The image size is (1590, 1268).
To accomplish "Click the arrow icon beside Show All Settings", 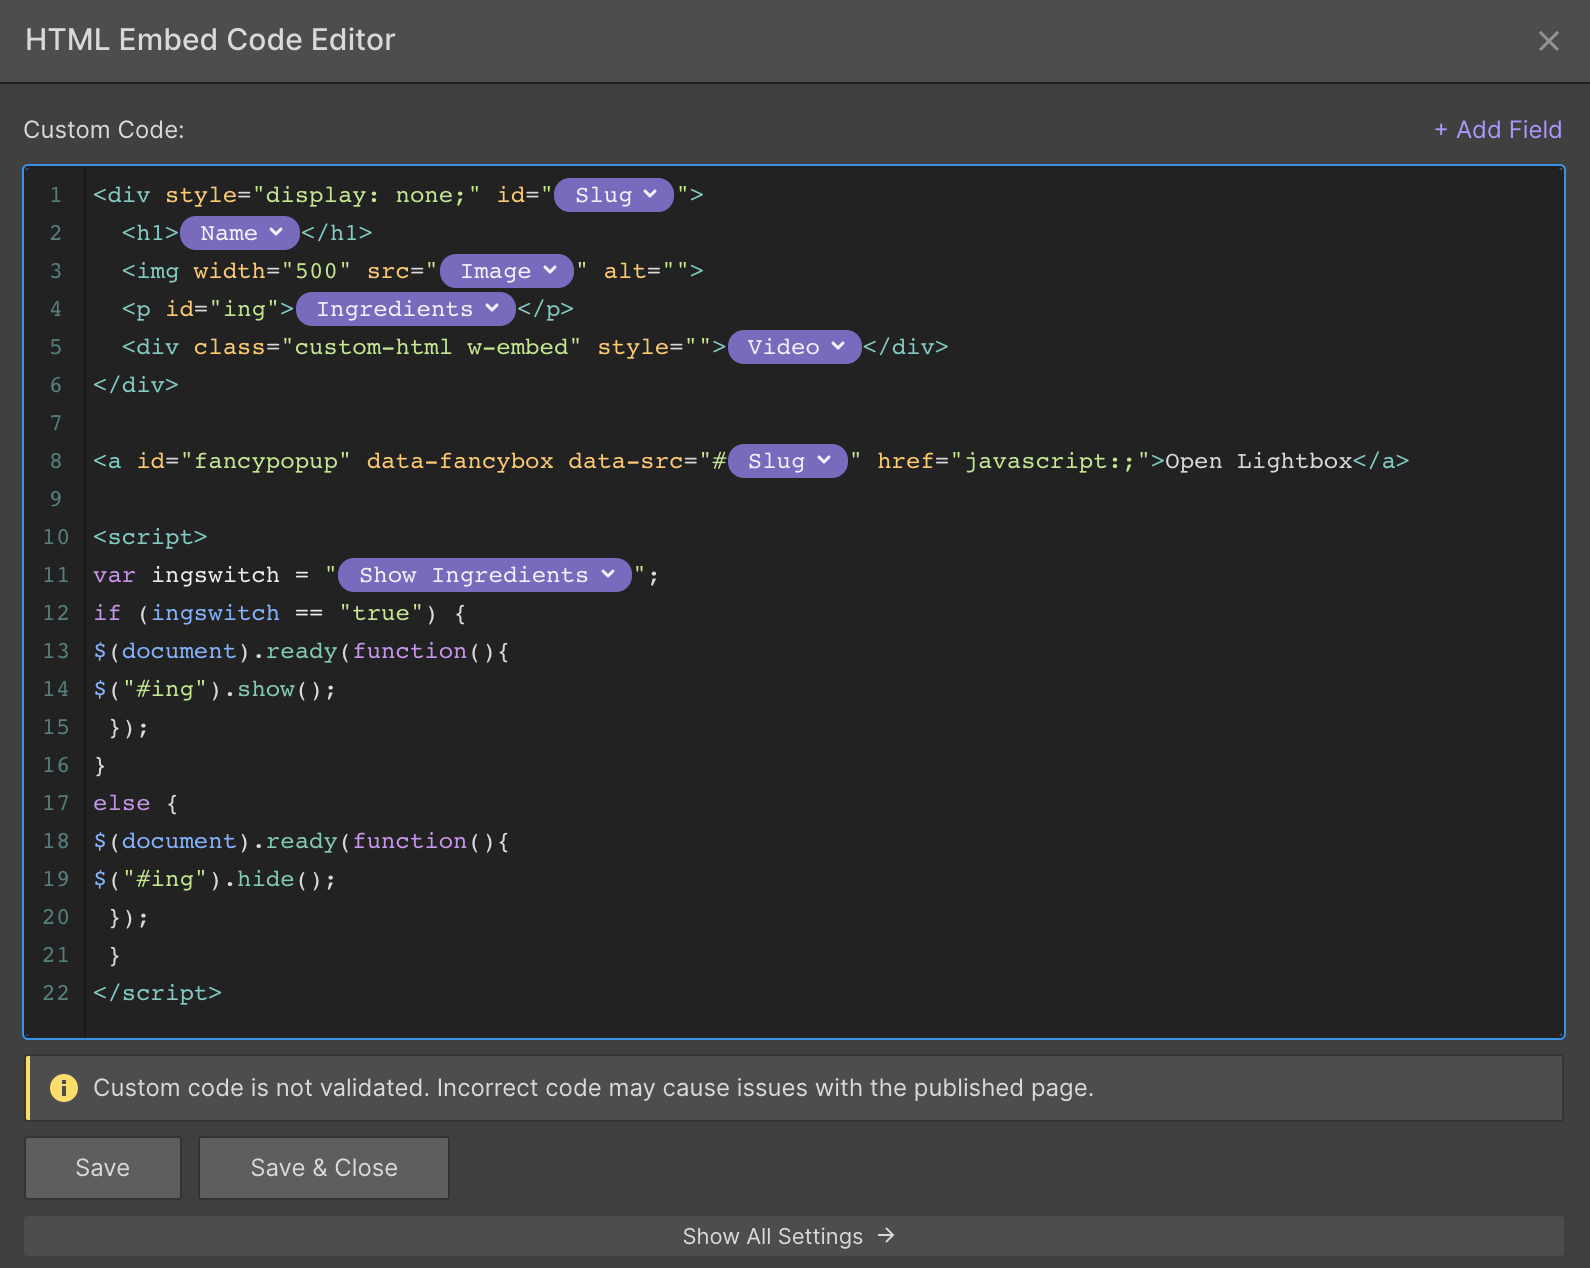I will (x=886, y=1236).
